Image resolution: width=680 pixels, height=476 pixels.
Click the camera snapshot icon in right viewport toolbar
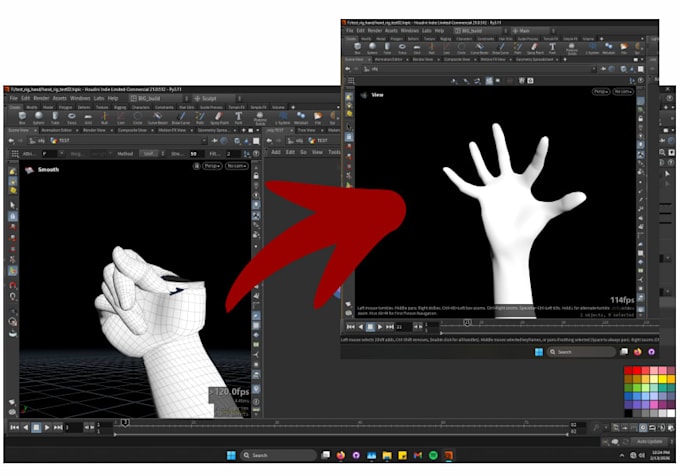coord(530,81)
